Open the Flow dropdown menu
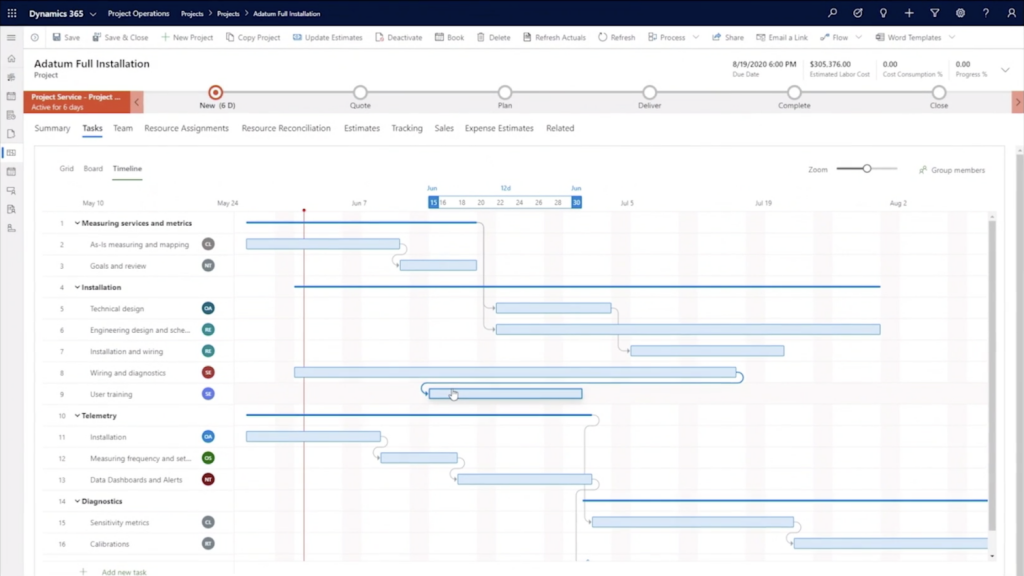Screen dimensions: 1024x576 click(840, 37)
